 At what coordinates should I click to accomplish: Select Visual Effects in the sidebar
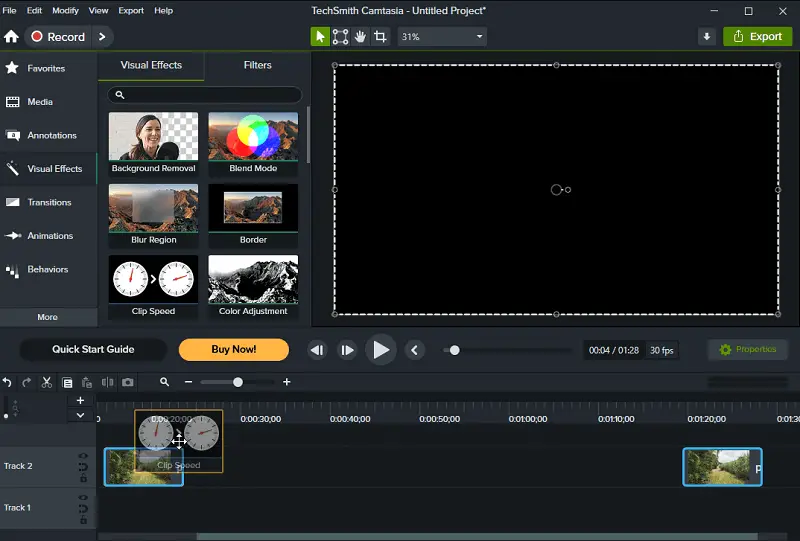click(x=48, y=168)
